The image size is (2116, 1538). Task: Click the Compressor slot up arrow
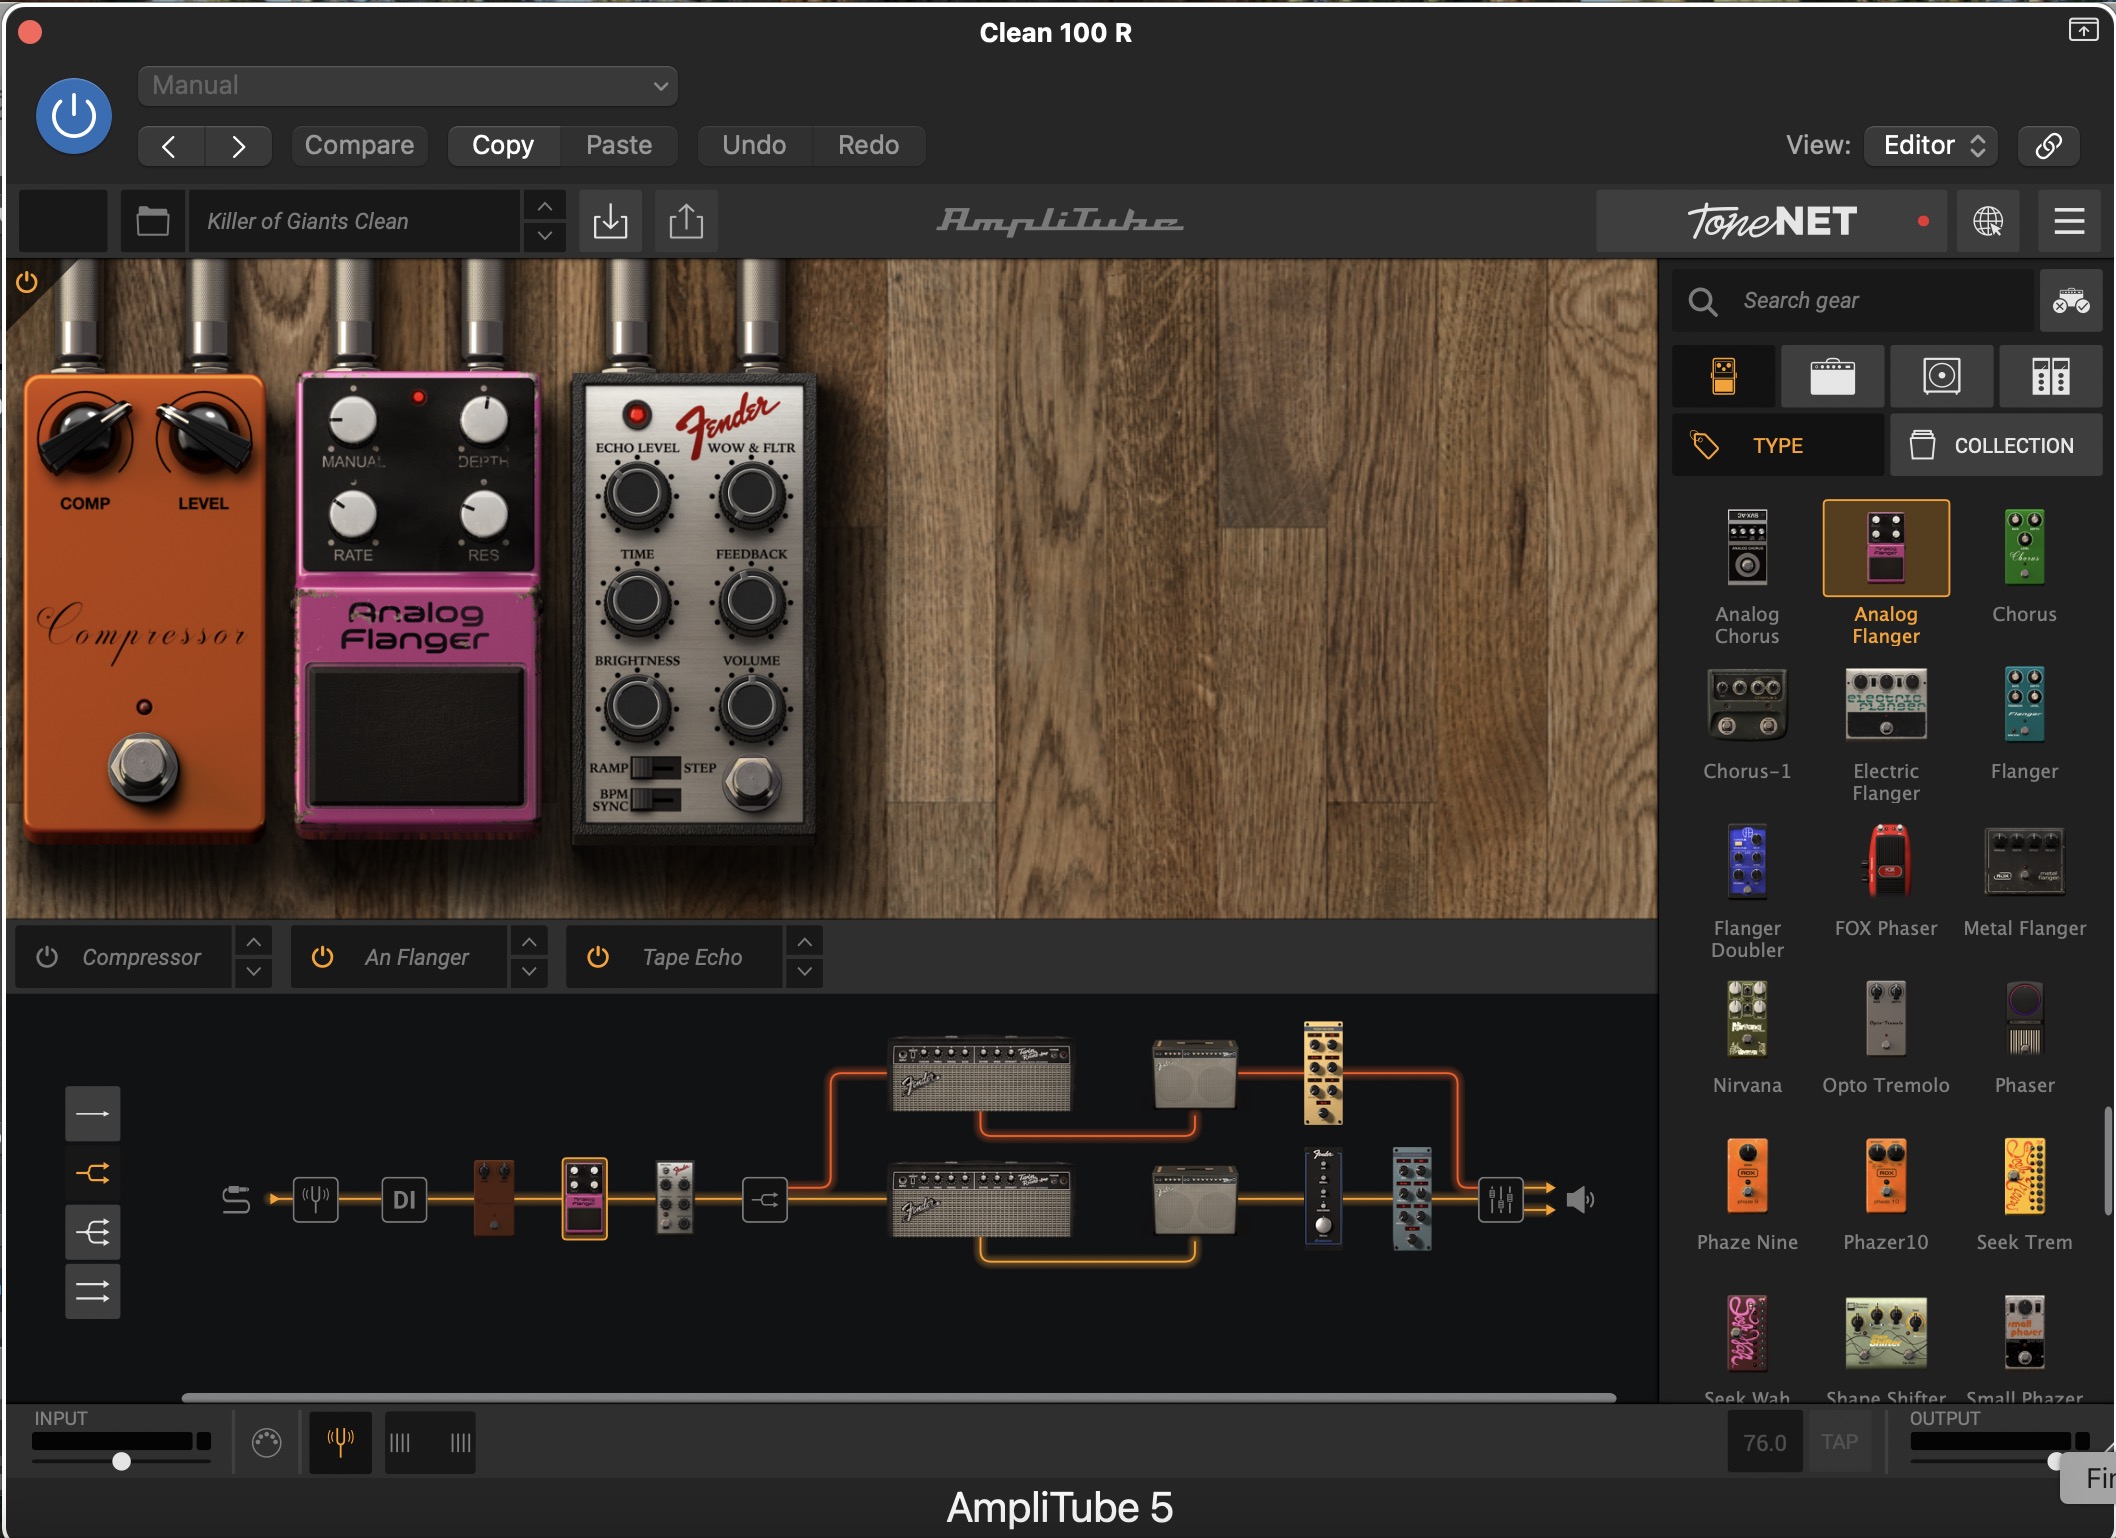coord(254,942)
